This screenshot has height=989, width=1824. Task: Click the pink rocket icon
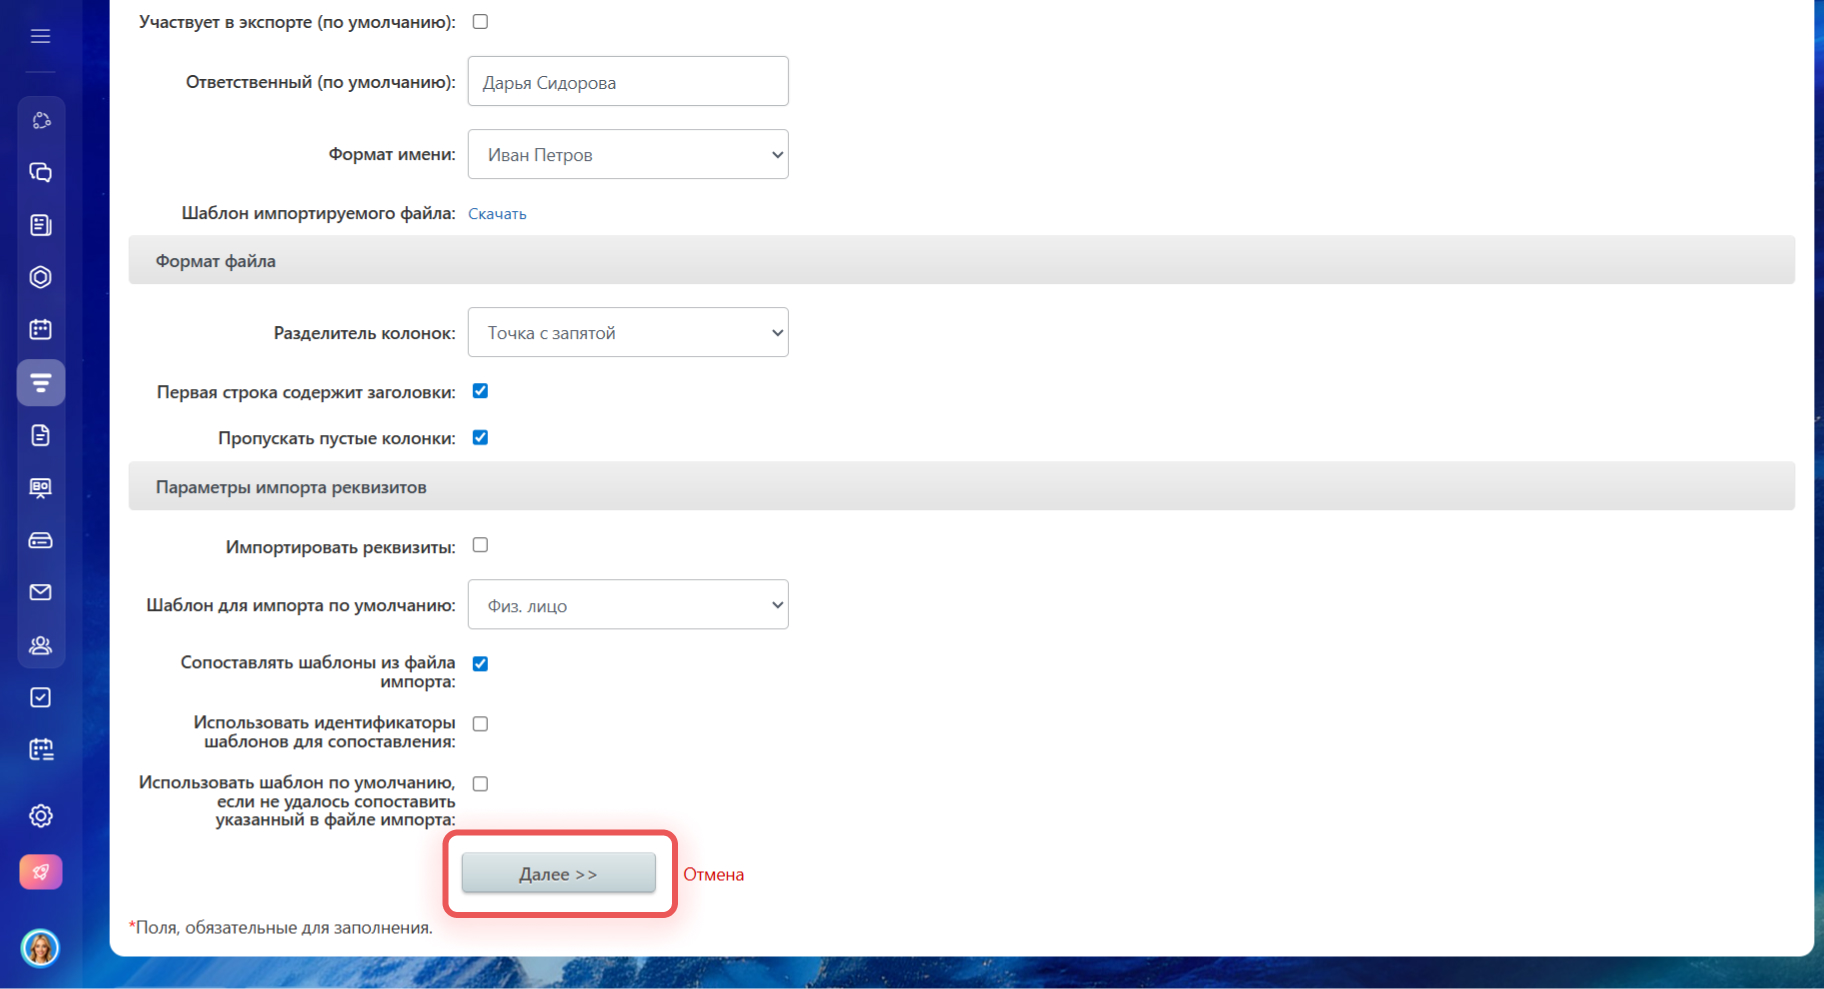coord(40,872)
